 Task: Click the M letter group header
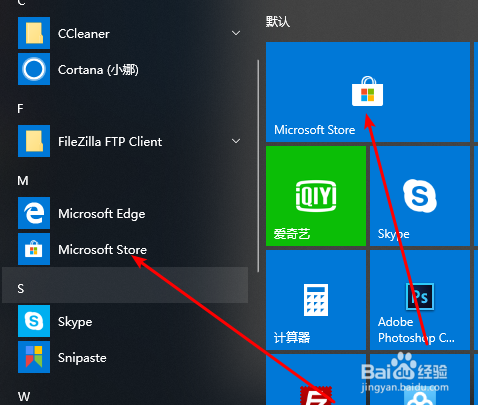click(23, 181)
